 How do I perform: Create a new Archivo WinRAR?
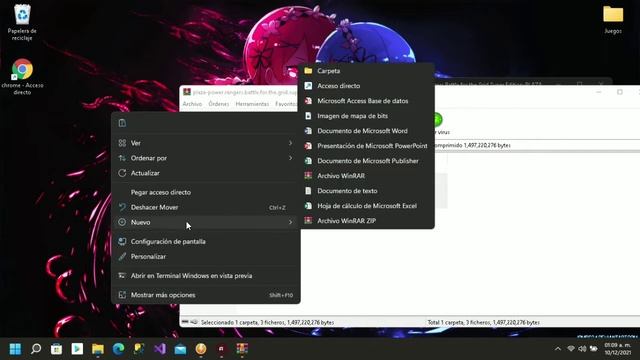click(367, 176)
